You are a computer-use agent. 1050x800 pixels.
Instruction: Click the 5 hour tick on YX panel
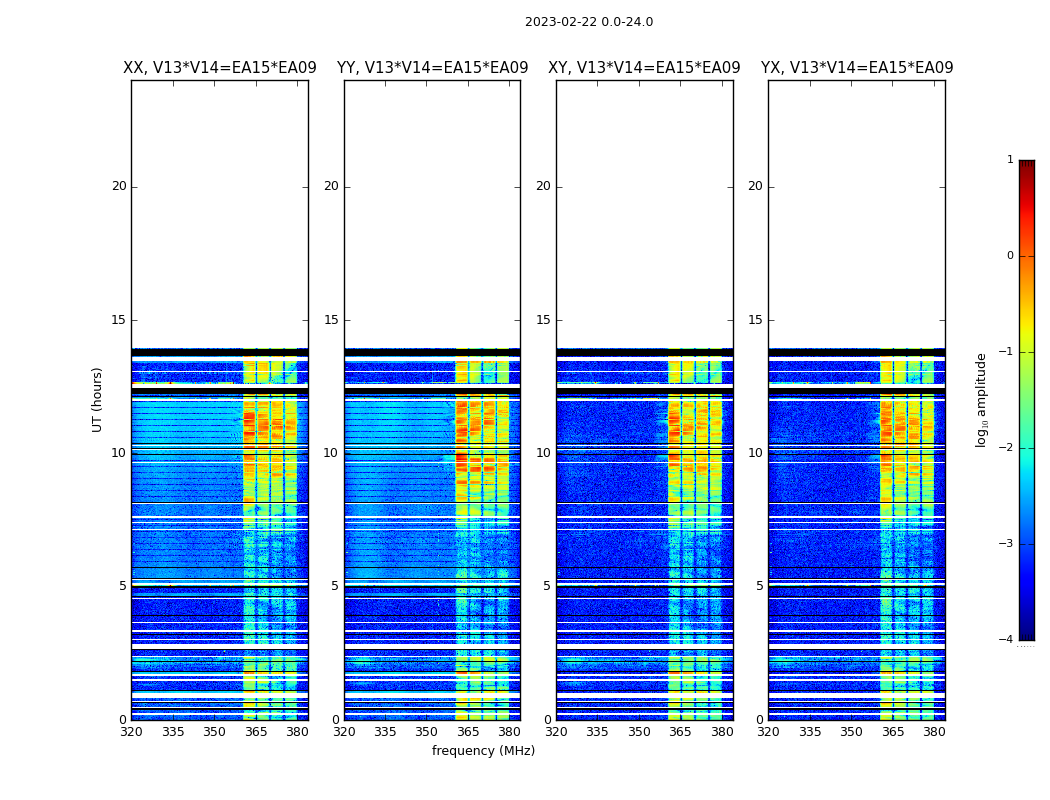click(x=759, y=586)
